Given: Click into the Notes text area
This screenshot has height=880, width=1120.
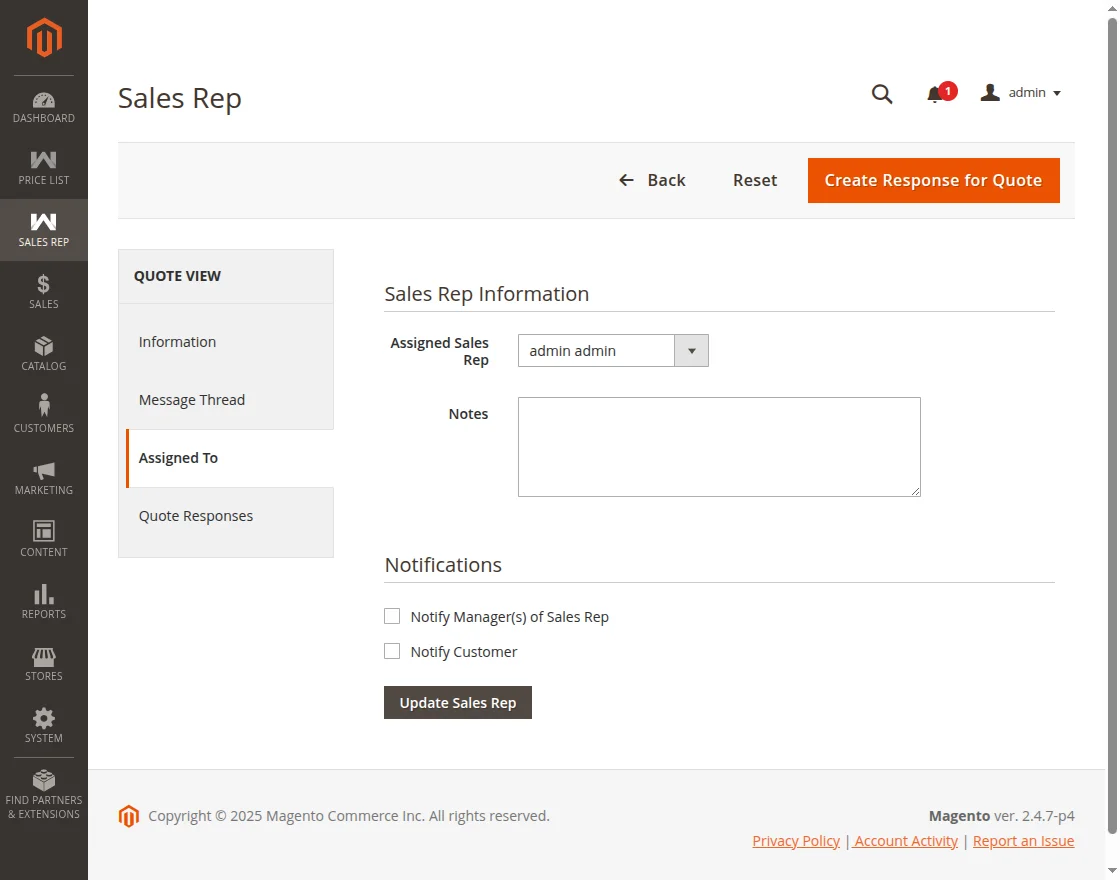Looking at the screenshot, I should 719,447.
